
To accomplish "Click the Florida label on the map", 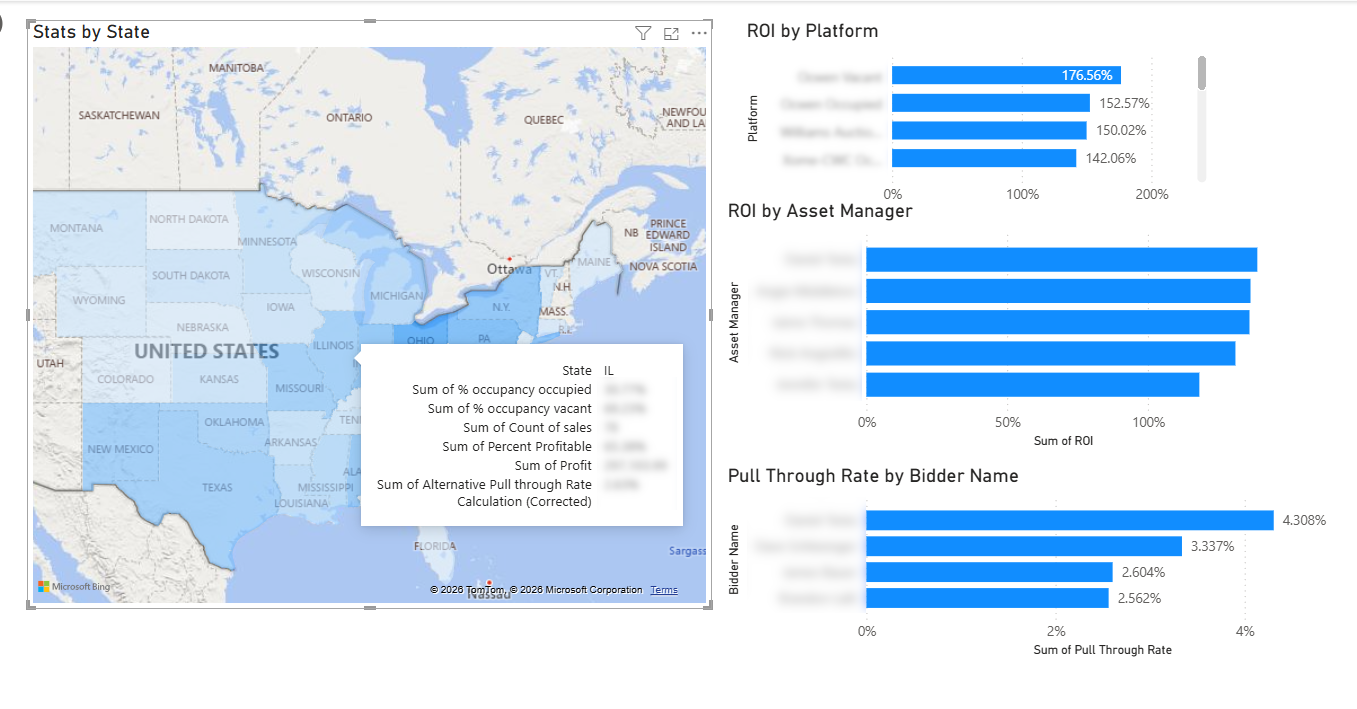I will pyautogui.click(x=435, y=546).
